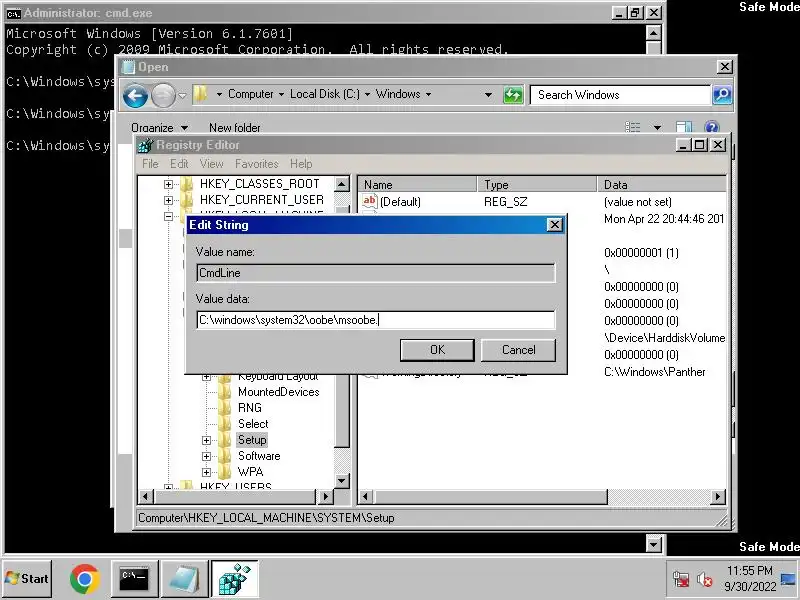Sort values by Name column

point(417,185)
